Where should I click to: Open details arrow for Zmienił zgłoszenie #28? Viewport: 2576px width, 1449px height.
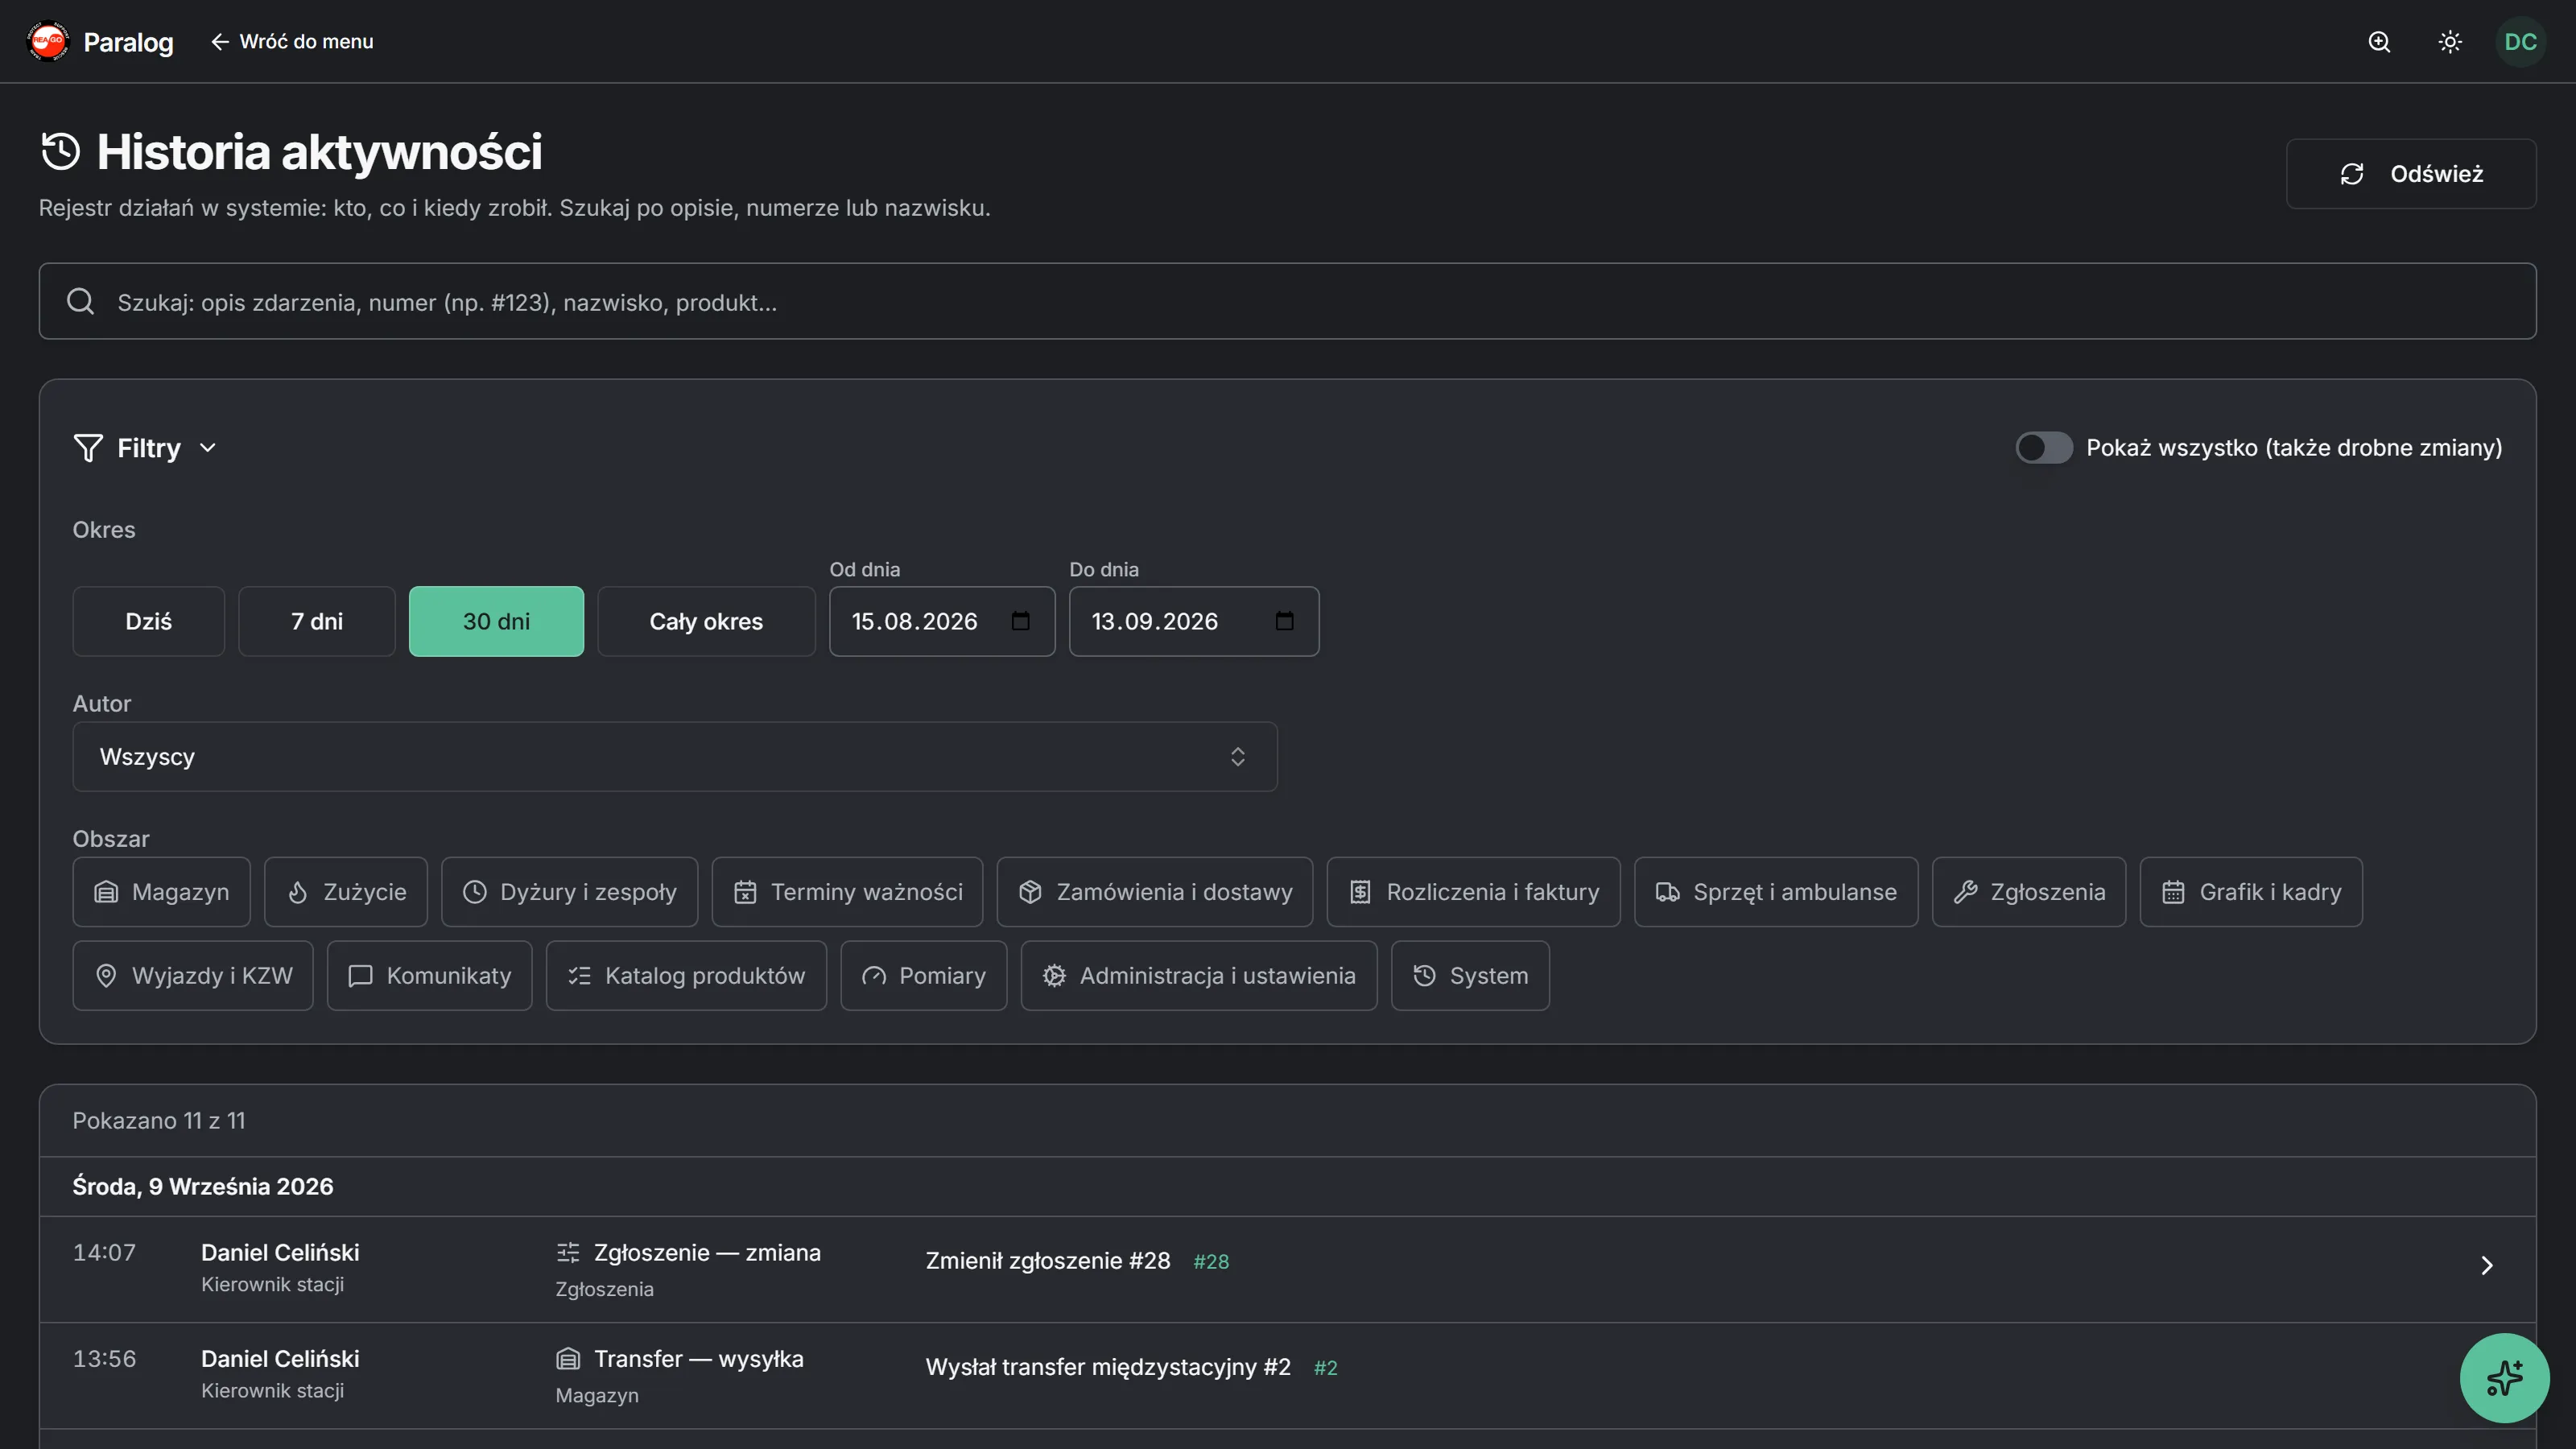(2487, 1266)
